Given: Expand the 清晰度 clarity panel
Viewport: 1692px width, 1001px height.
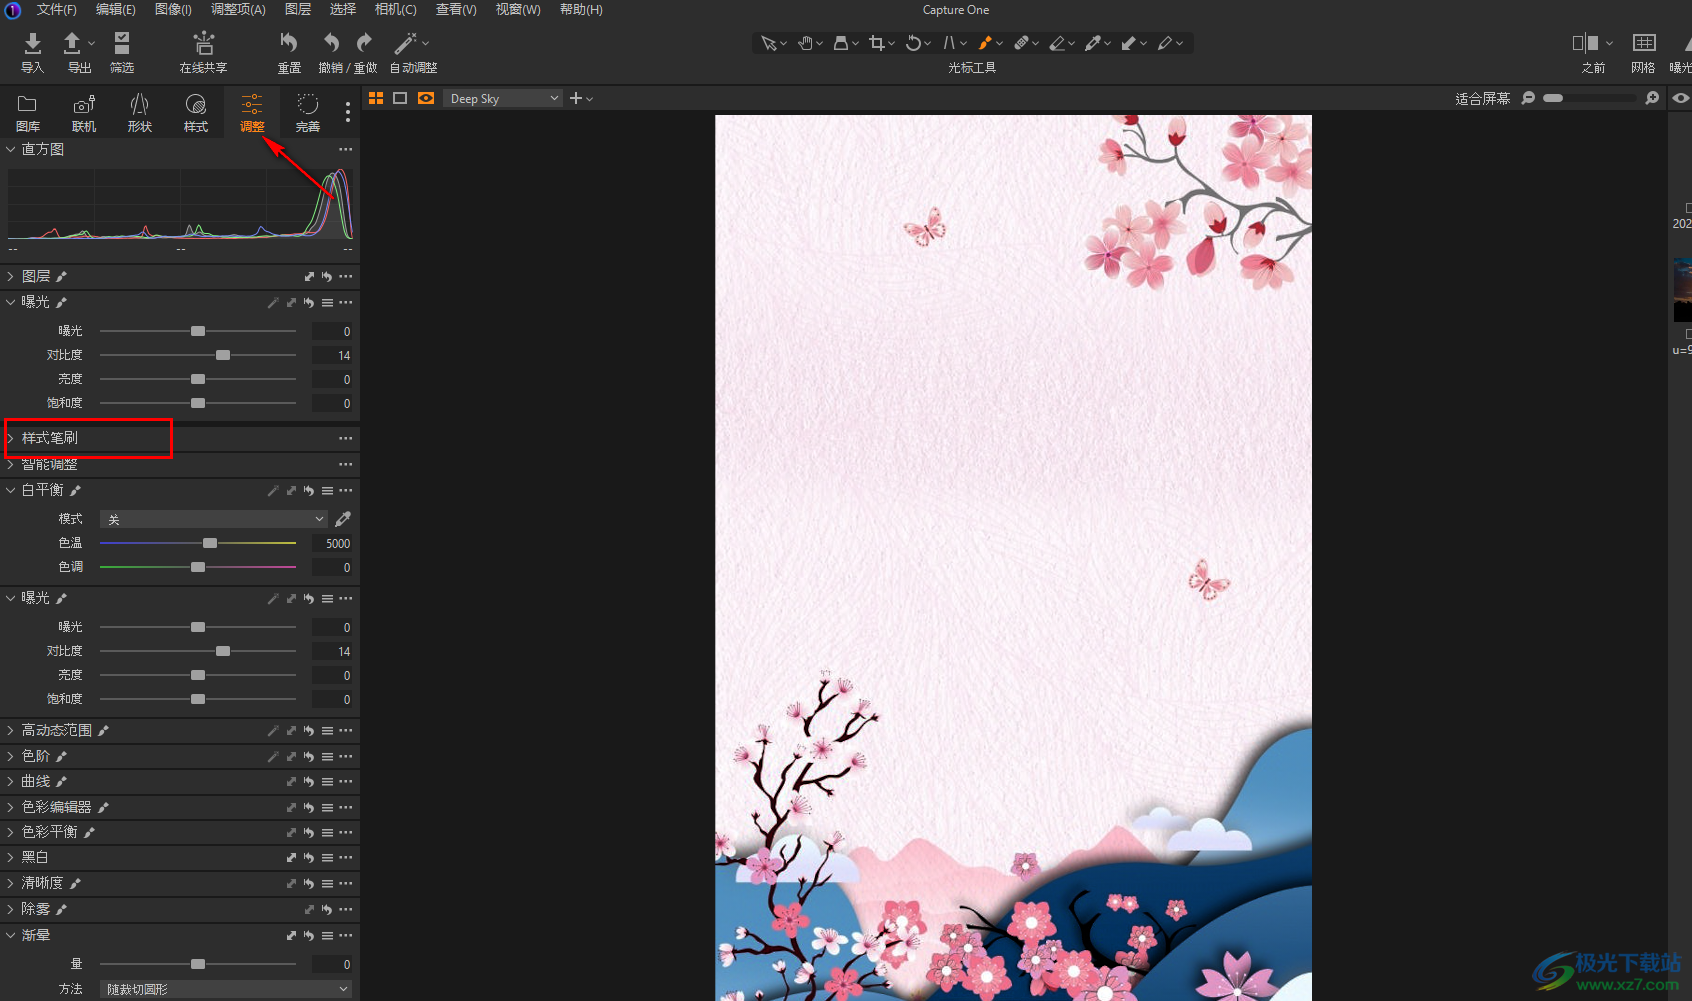Looking at the screenshot, I should [11, 883].
